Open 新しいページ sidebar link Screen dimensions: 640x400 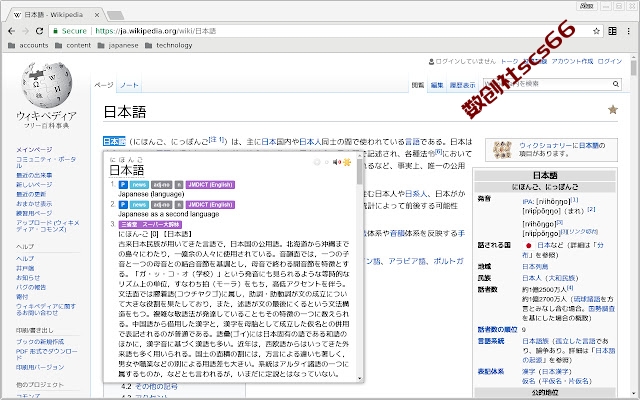click(34, 184)
